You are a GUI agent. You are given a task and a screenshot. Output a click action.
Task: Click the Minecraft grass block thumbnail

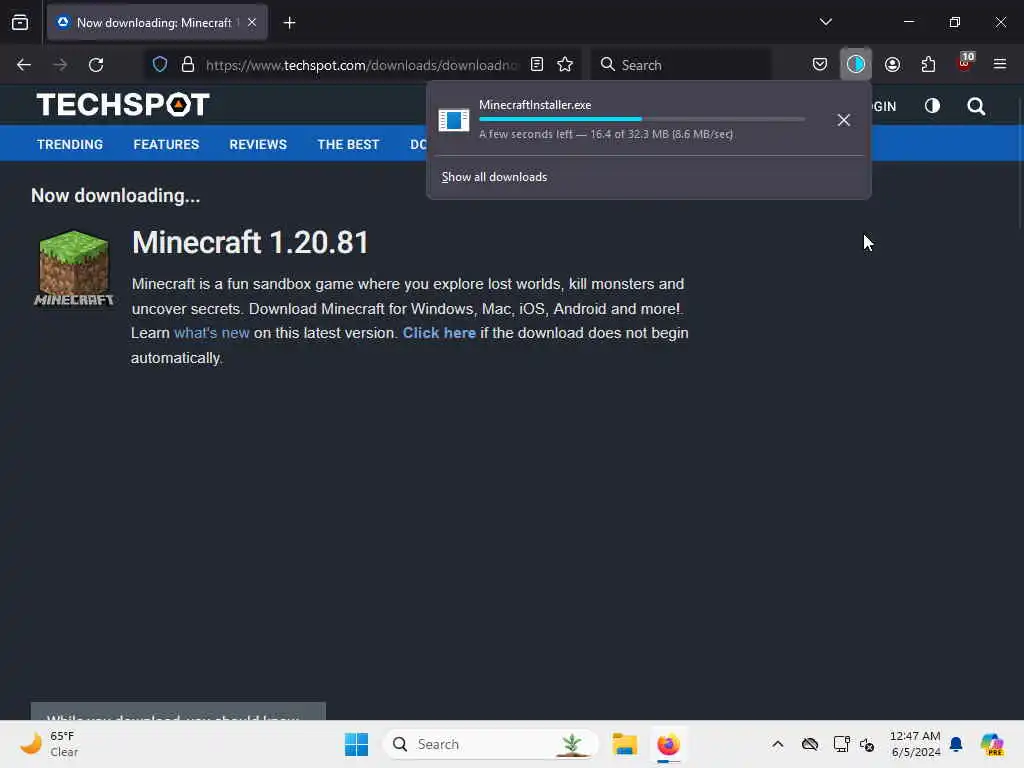[74, 268]
